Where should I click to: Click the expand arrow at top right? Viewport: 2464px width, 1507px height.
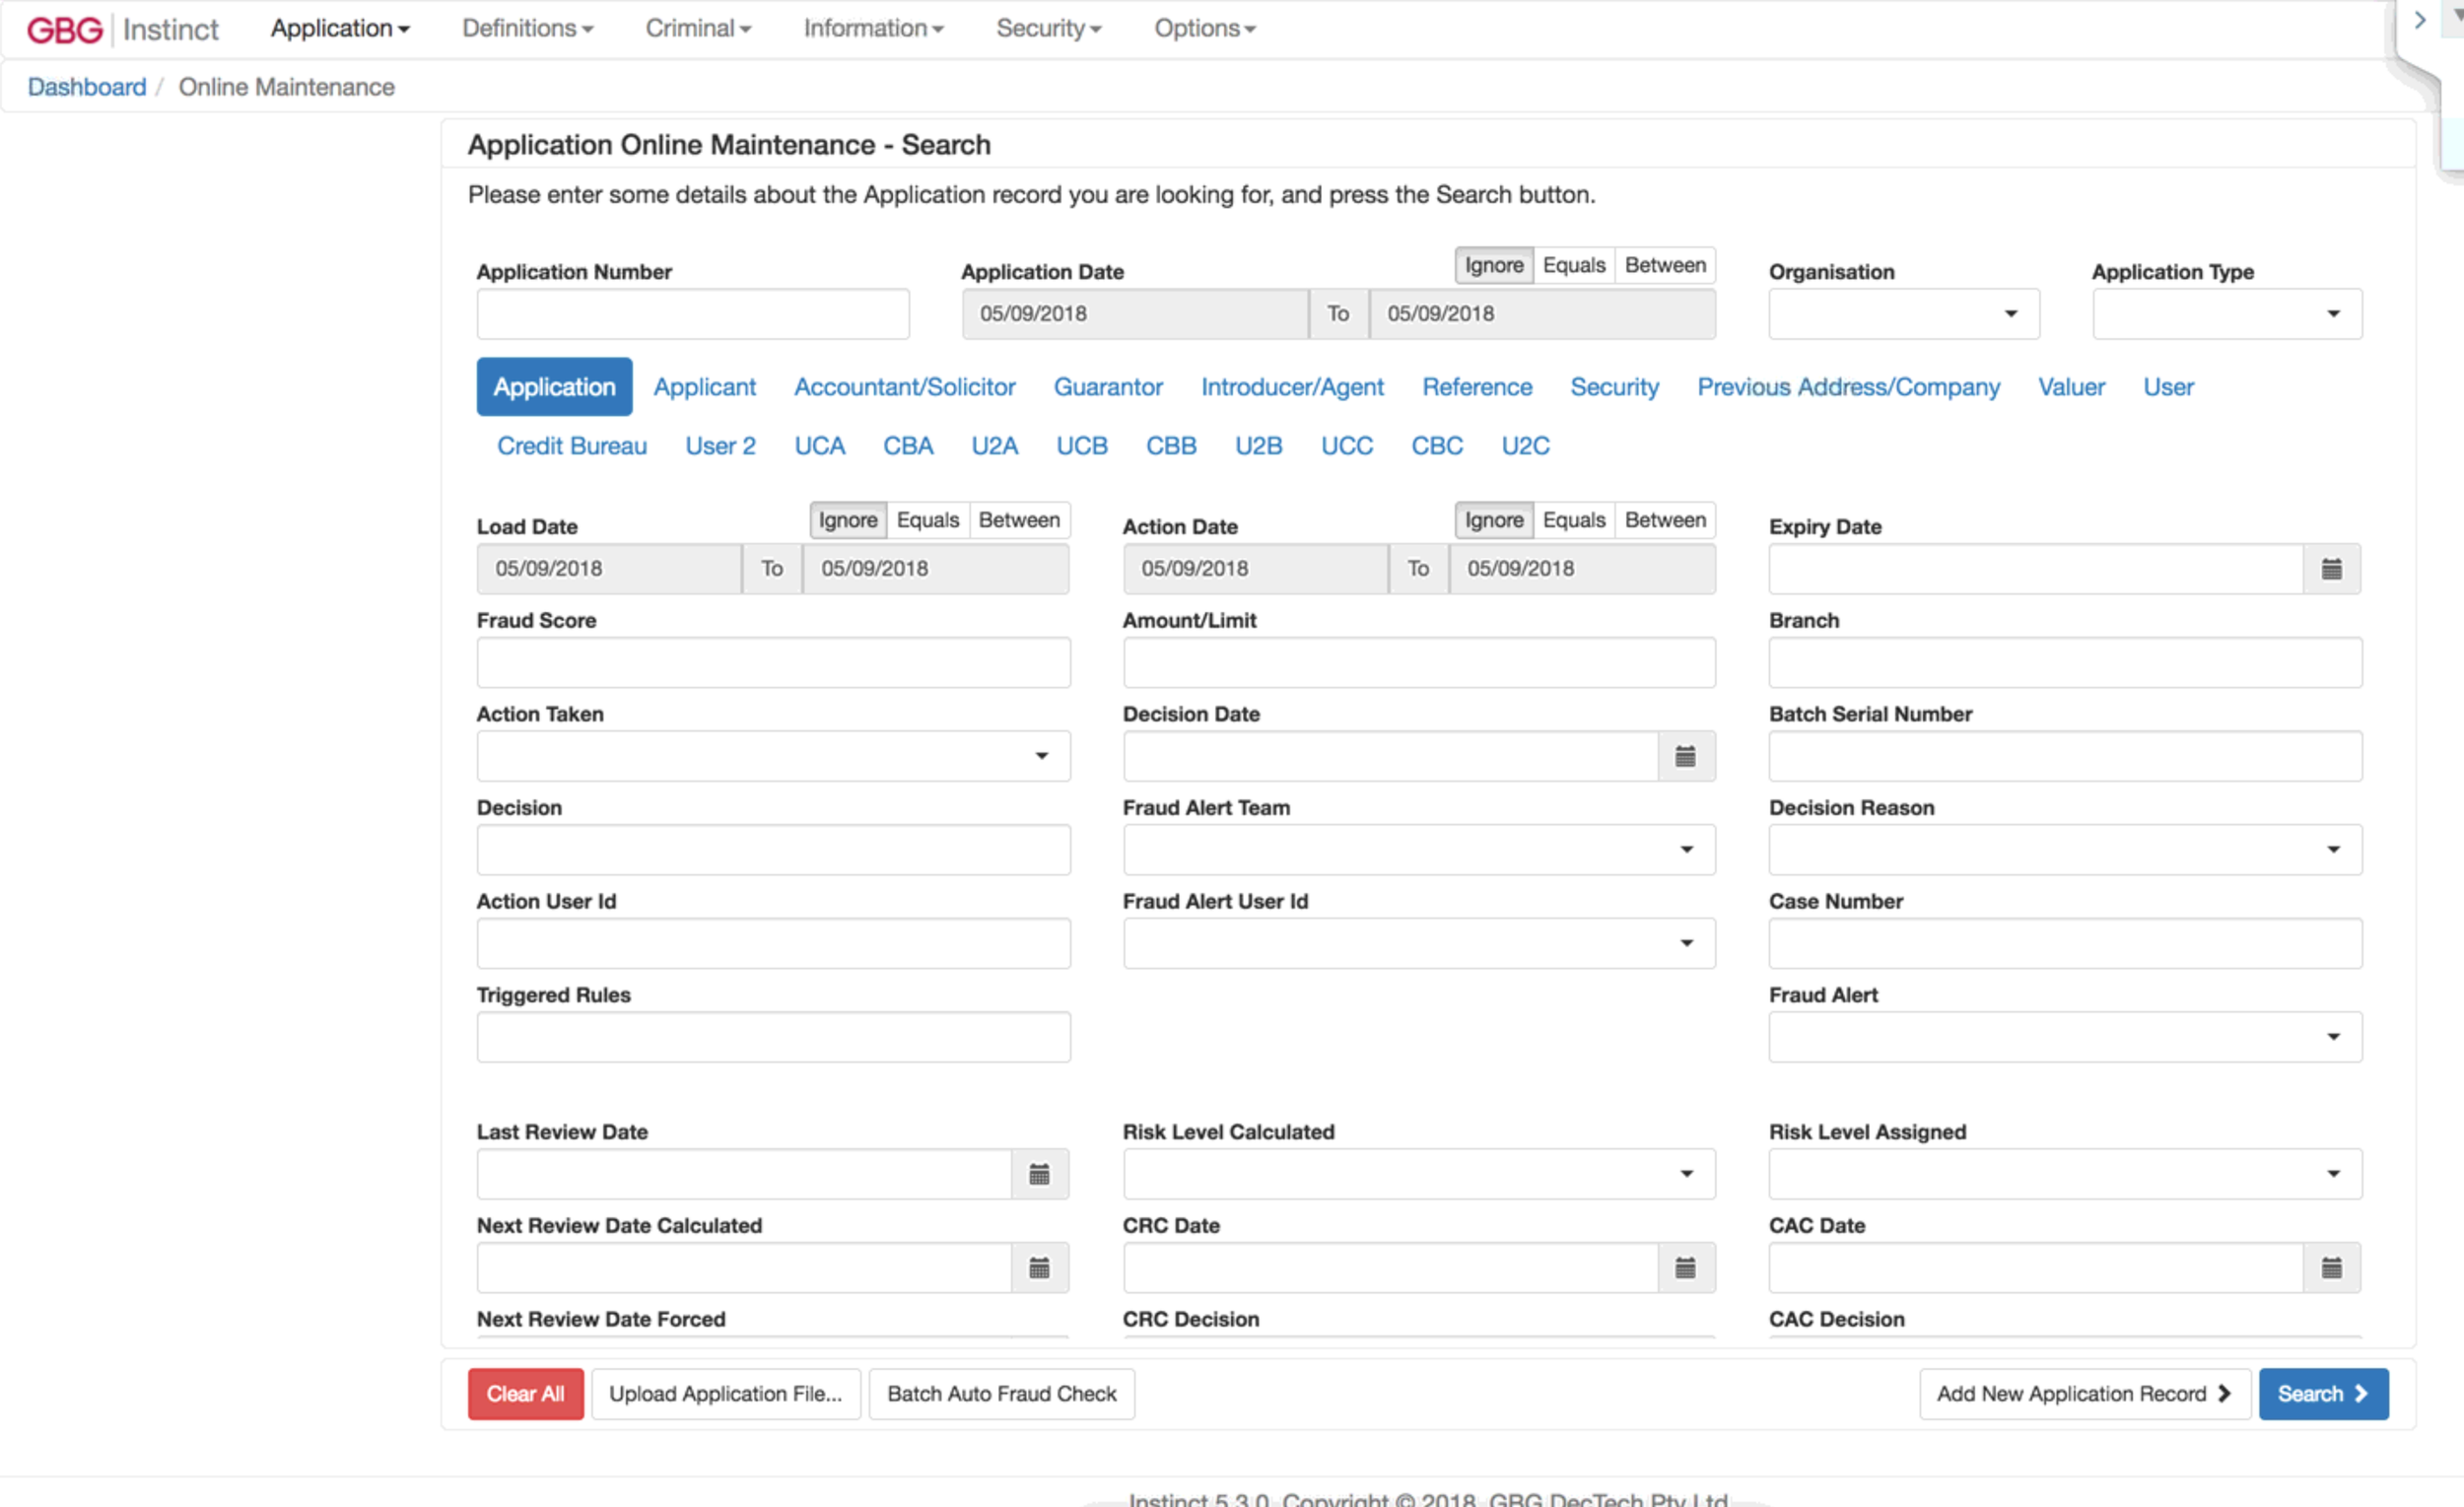pyautogui.click(x=2420, y=20)
